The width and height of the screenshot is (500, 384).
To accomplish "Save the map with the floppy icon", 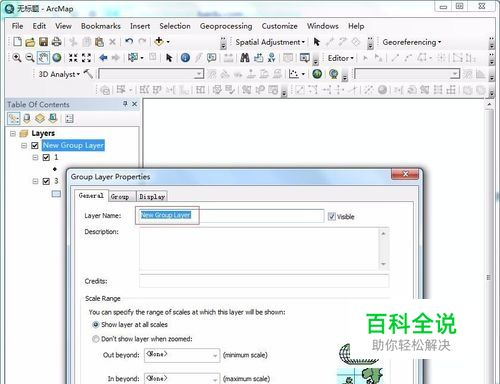I will (x=43, y=42).
